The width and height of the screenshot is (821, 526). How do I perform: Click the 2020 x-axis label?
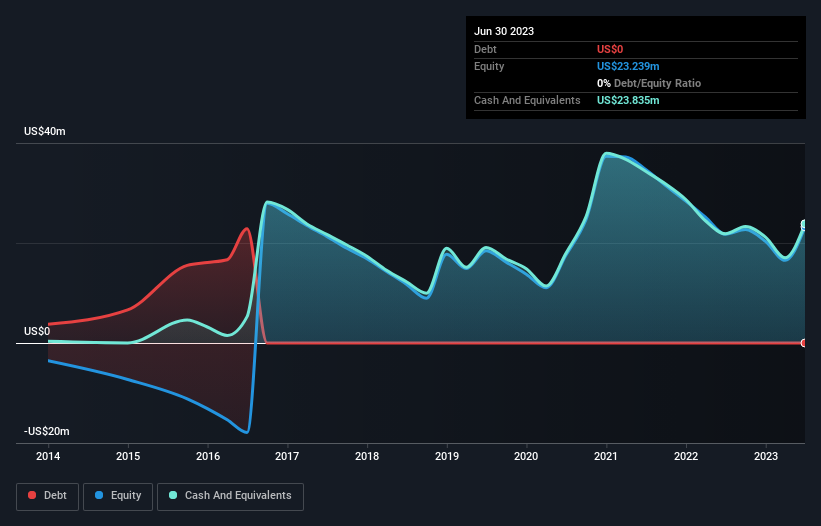tap(526, 456)
